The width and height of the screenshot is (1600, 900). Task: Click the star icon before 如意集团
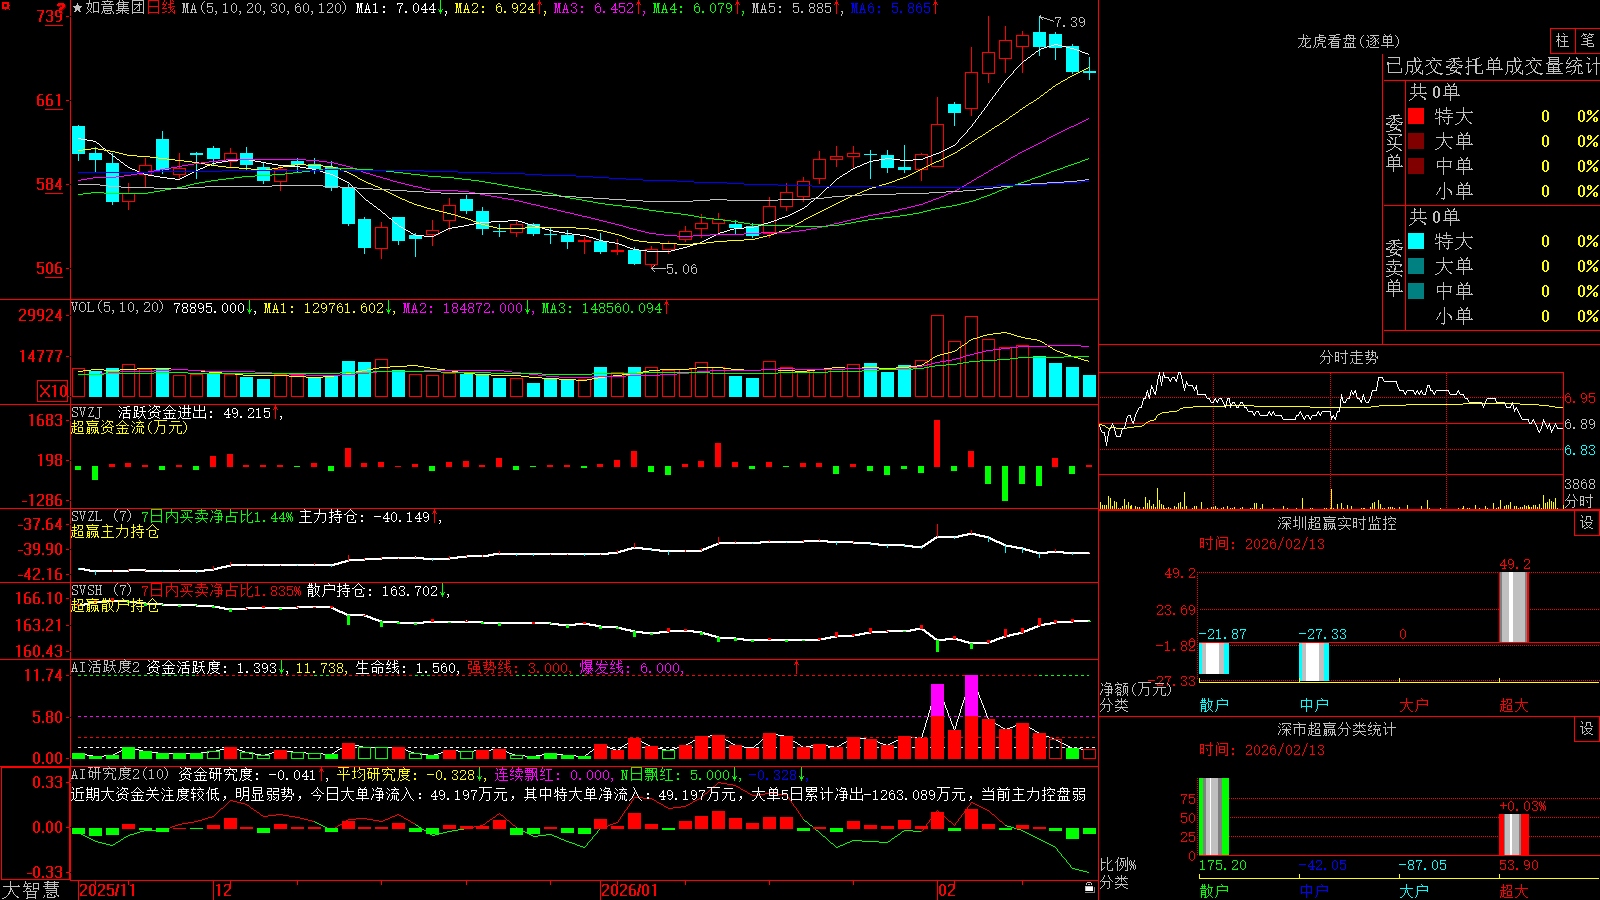[78, 8]
